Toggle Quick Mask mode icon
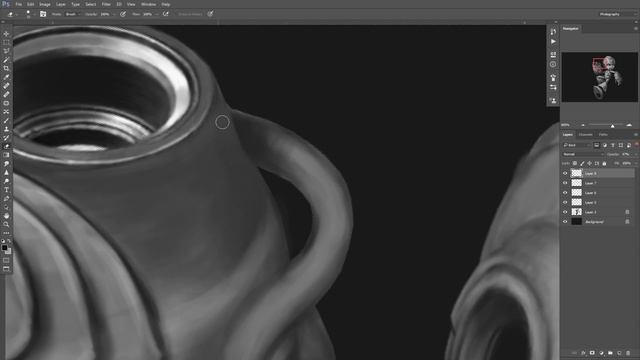Screen dimensions: 640x360 tap(6, 260)
